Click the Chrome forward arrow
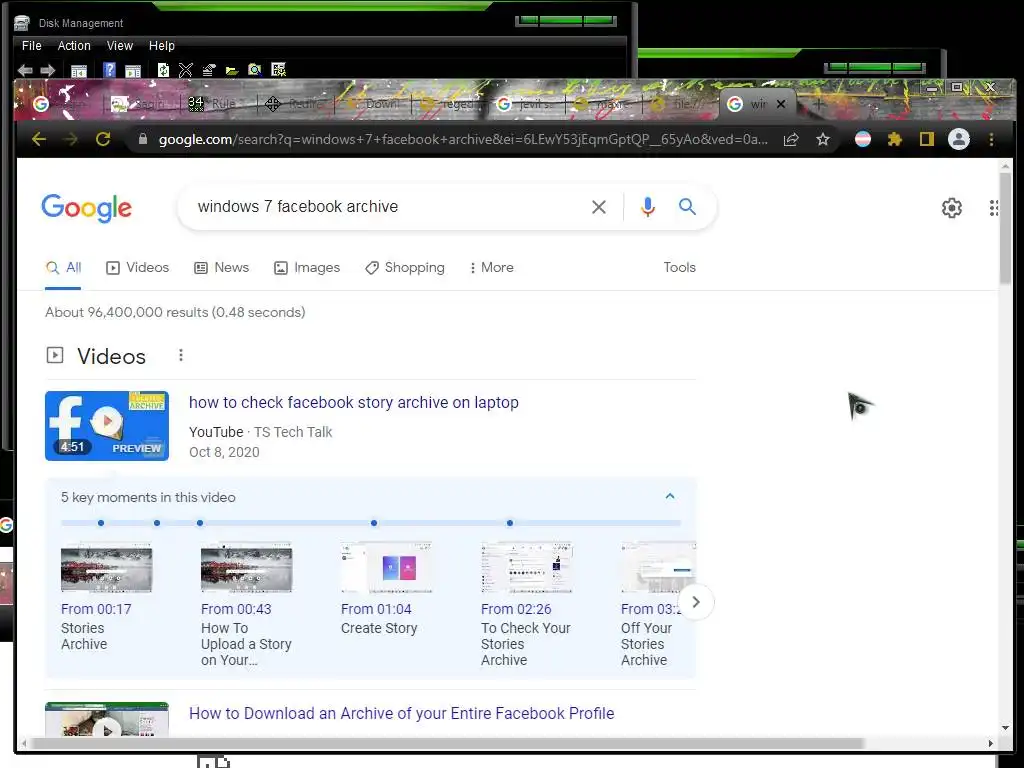The image size is (1024, 768). [71, 139]
